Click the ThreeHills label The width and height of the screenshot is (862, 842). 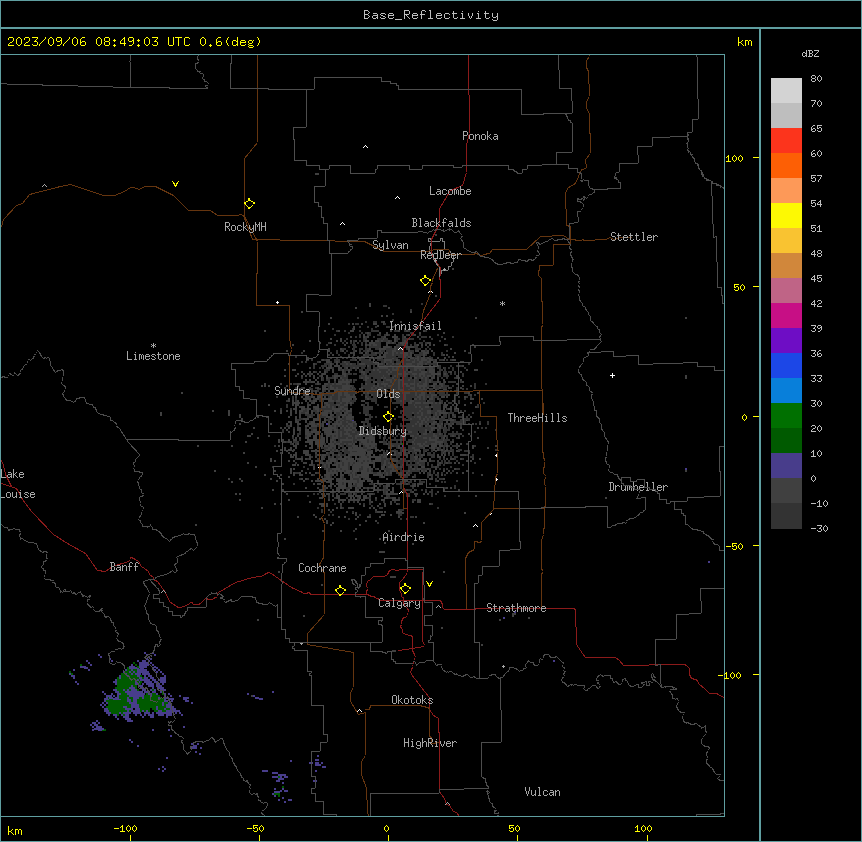(x=537, y=418)
